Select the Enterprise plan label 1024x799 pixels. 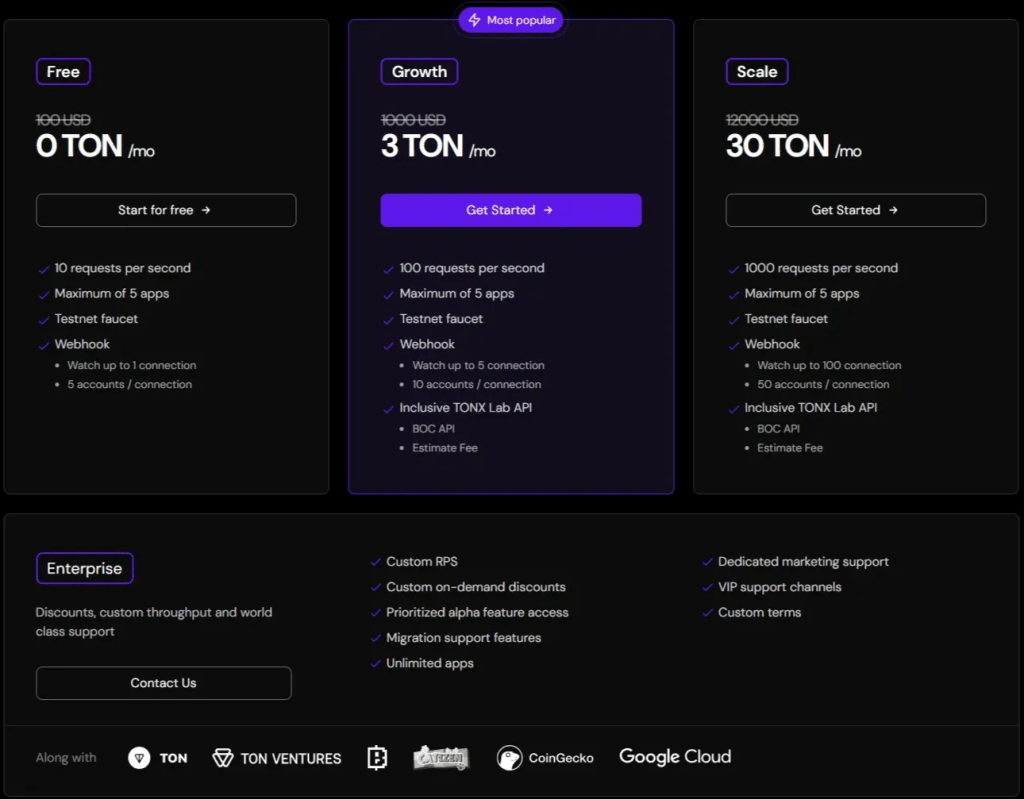coord(84,569)
